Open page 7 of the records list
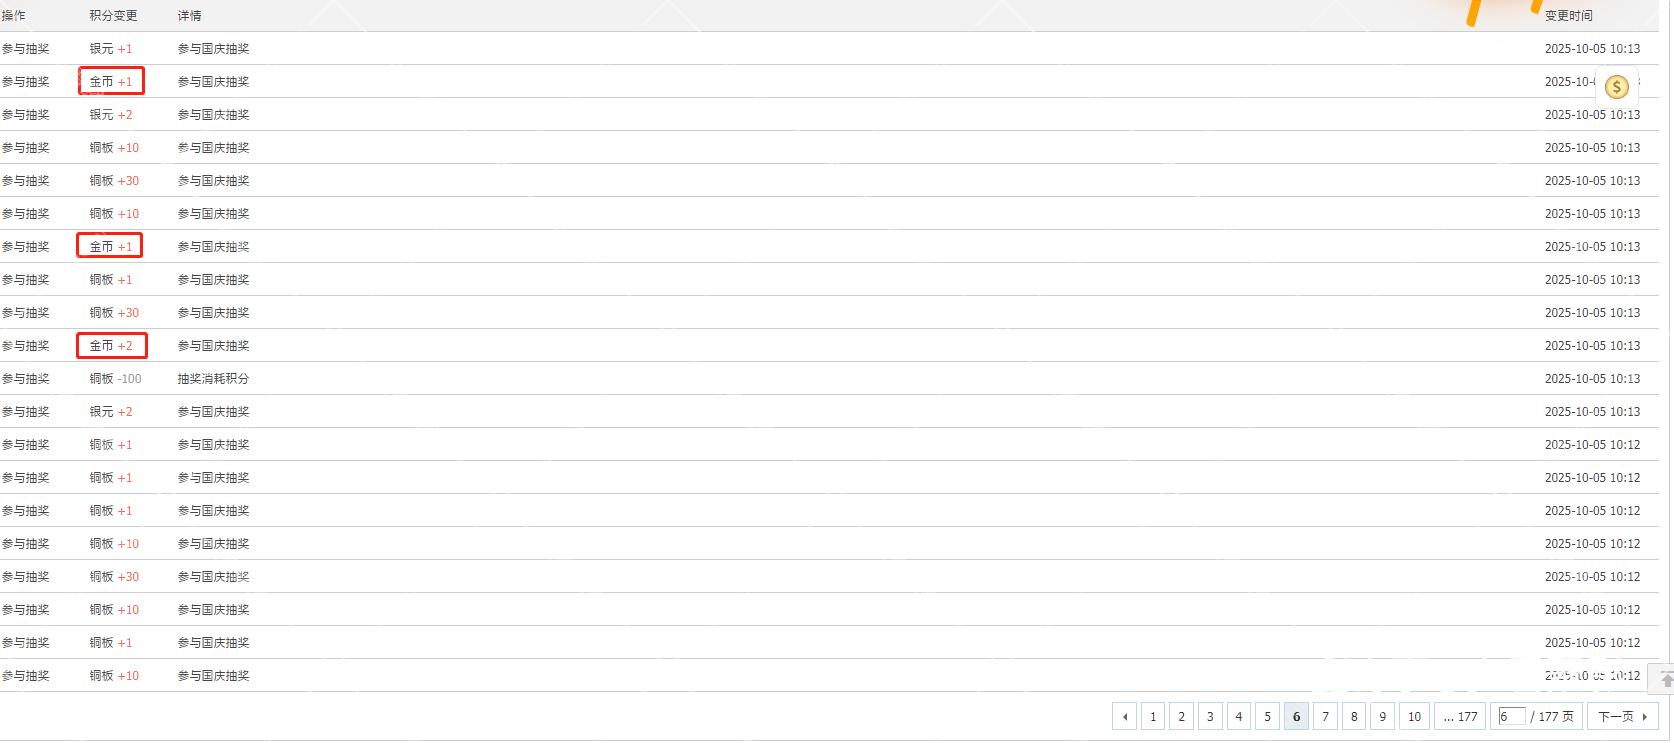1674x743 pixels. coord(1325,716)
